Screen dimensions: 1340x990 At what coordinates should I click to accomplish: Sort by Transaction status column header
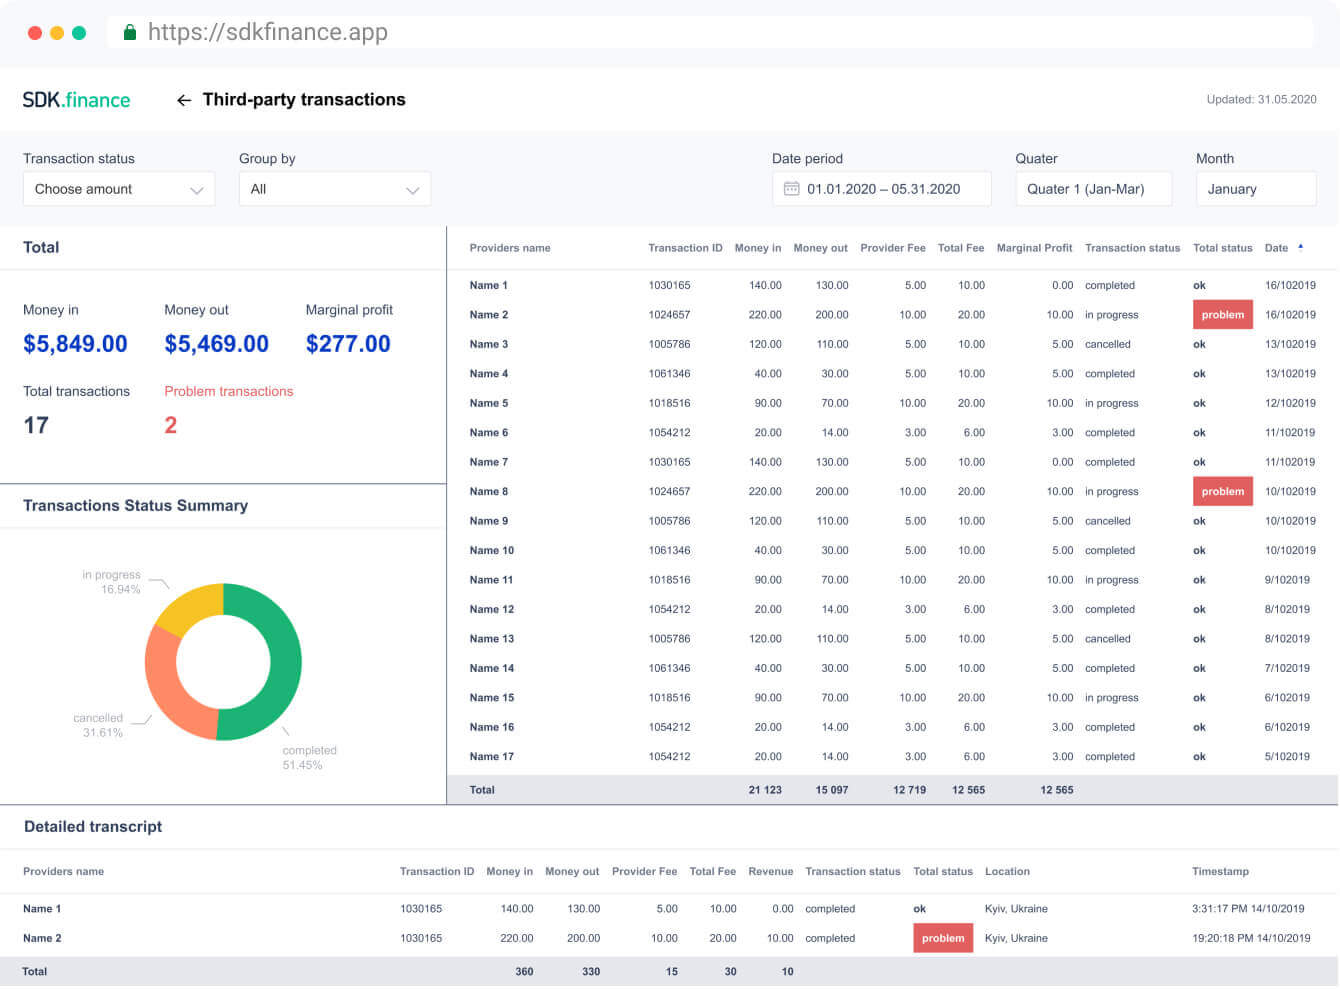click(1133, 248)
